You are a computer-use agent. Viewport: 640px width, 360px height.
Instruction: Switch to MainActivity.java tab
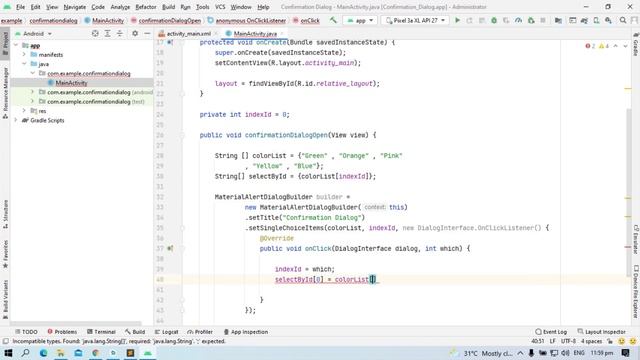point(255,33)
